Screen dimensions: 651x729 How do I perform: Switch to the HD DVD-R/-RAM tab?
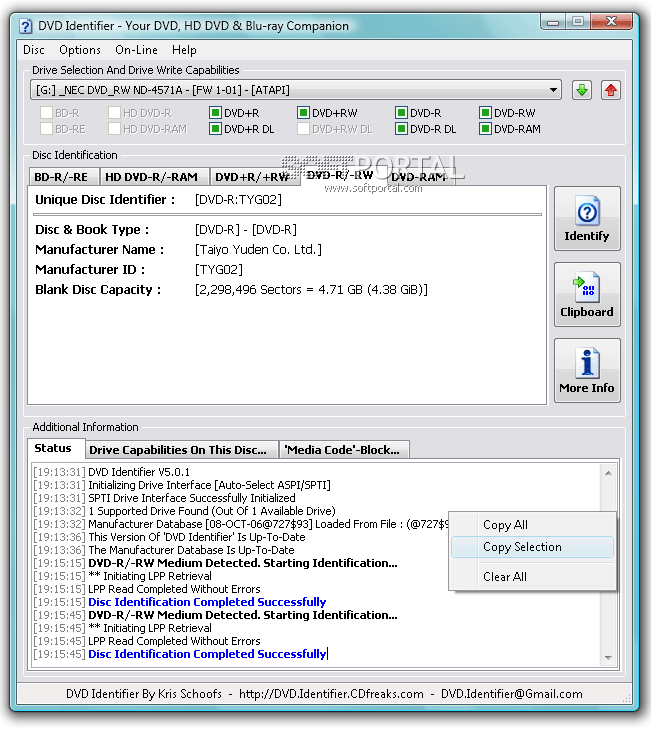(x=154, y=177)
